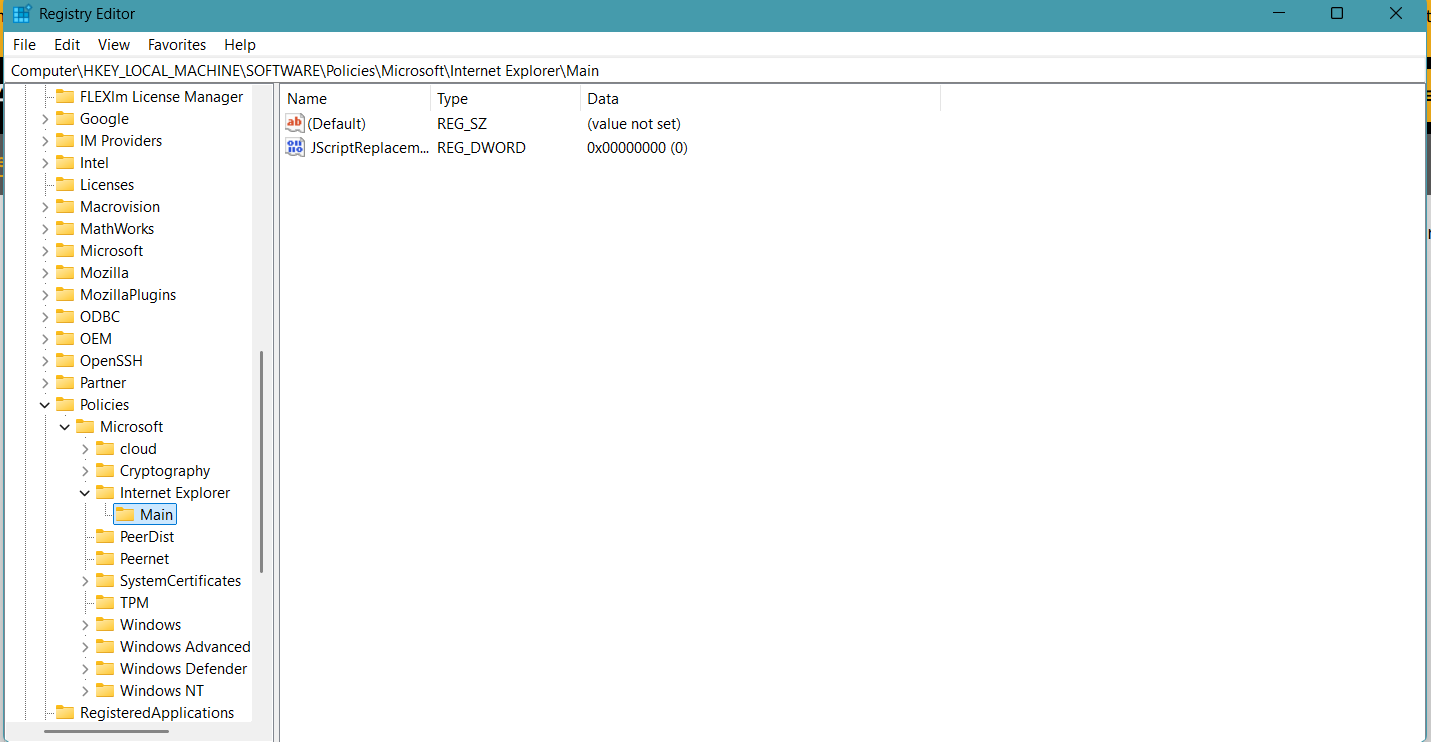Click the Registry Editor title bar icon

pos(21,14)
